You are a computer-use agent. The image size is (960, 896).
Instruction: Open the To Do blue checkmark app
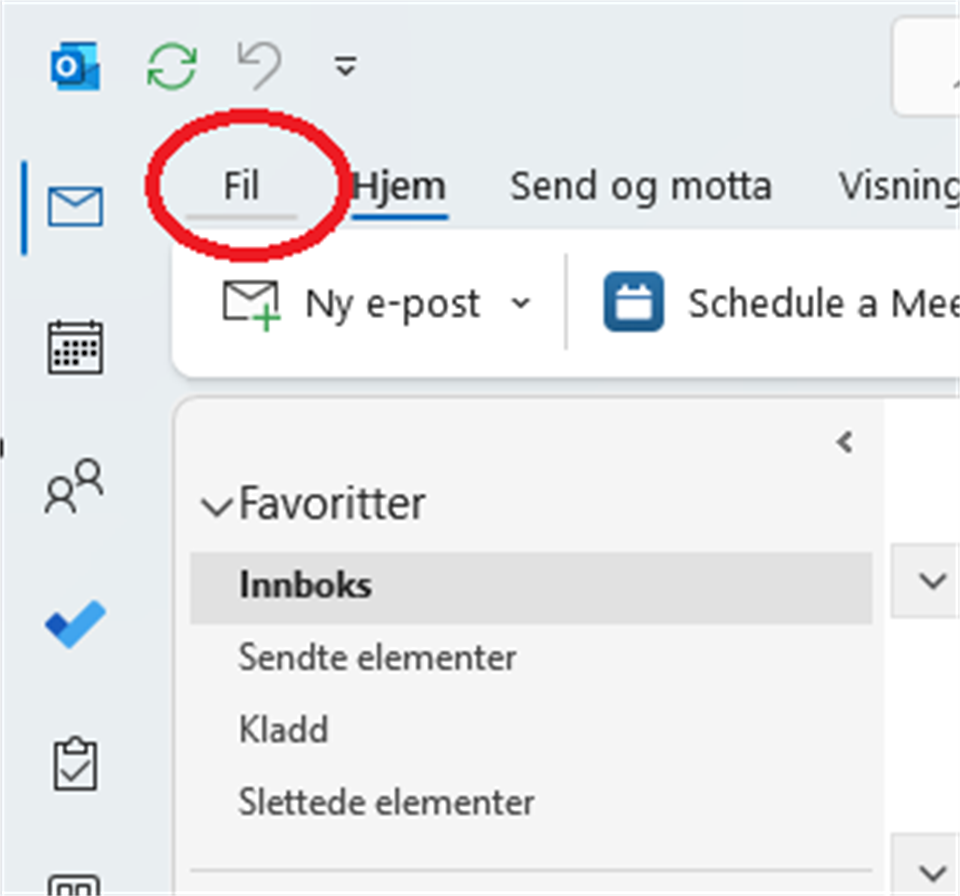tap(75, 624)
